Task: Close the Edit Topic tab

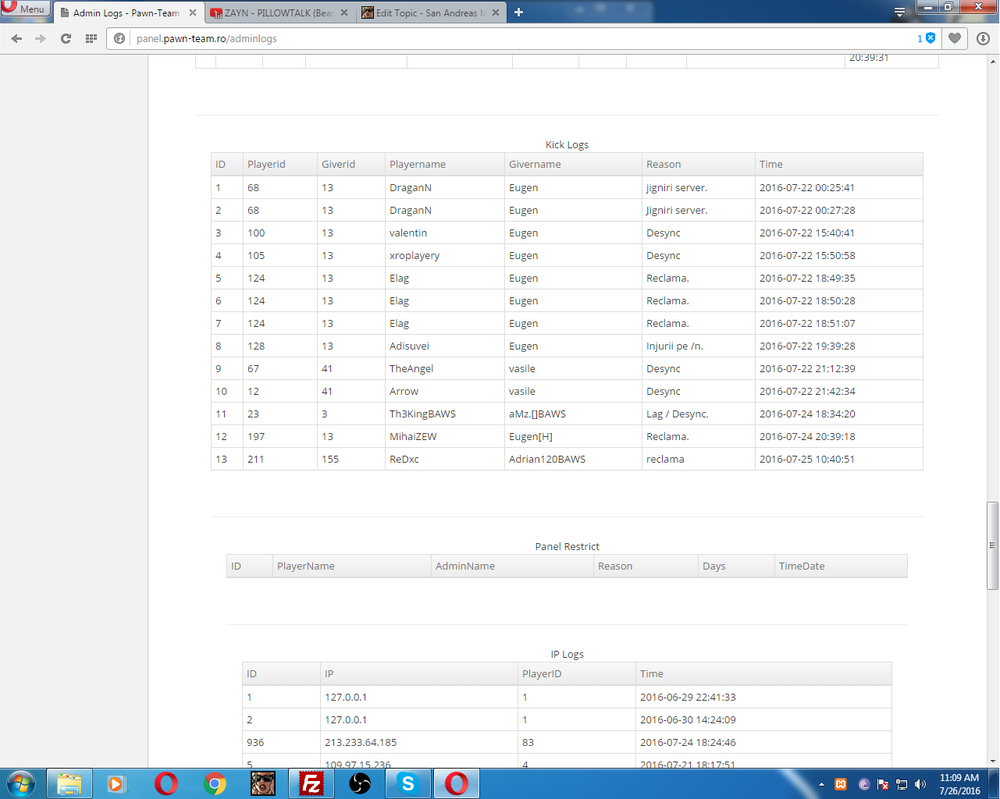Action: (x=496, y=13)
